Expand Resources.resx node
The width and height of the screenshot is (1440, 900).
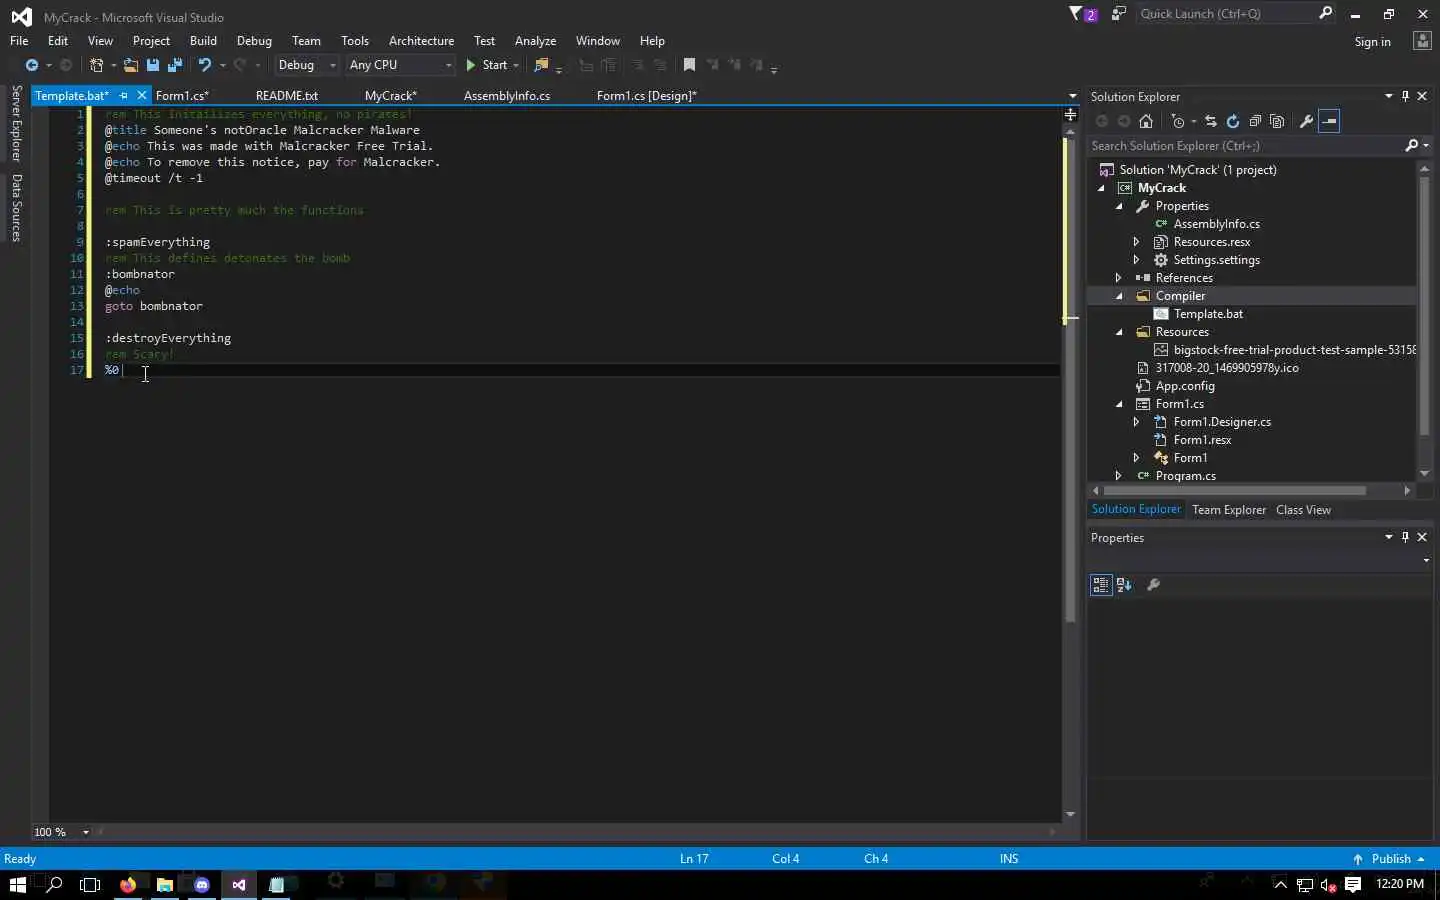coord(1137,242)
